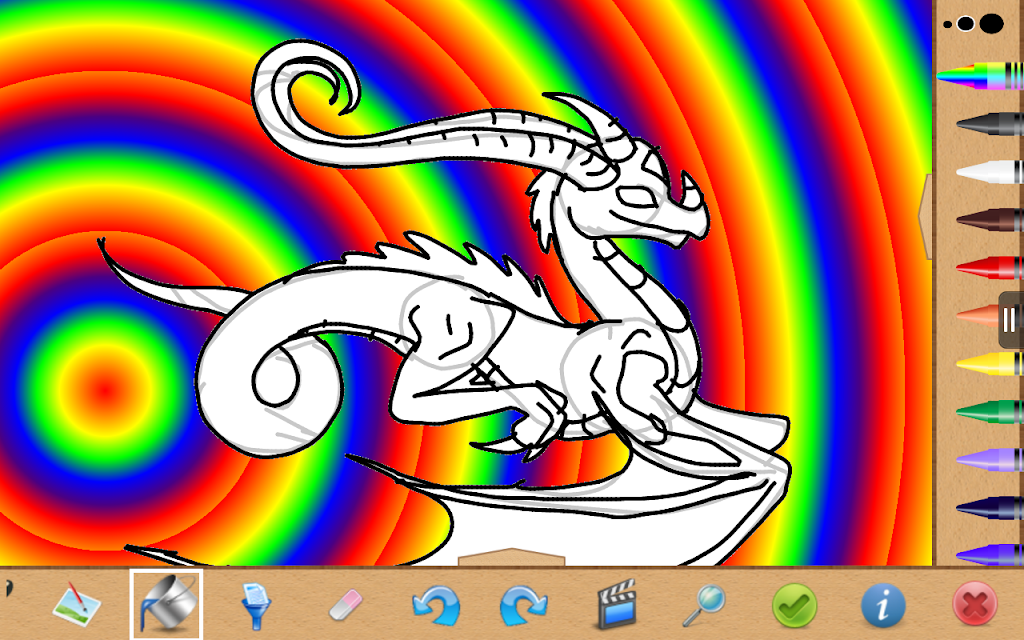Select the paint bucket fill tool
The height and width of the screenshot is (640, 1024).
pyautogui.click(x=166, y=604)
